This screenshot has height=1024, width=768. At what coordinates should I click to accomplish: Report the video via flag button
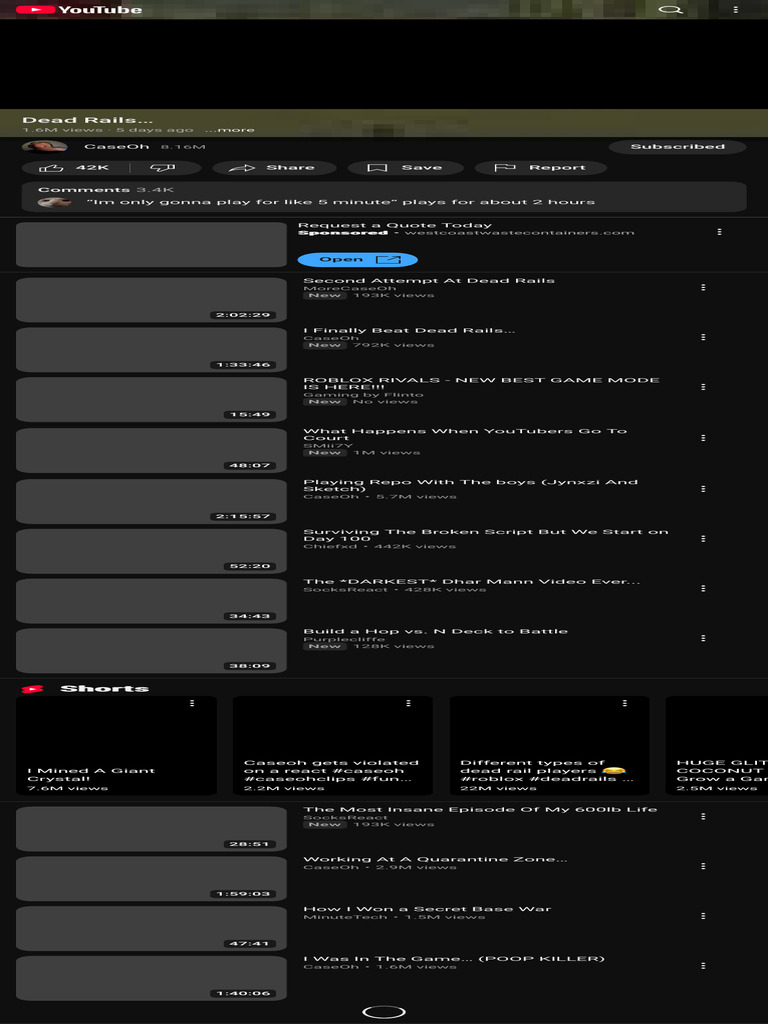click(540, 168)
